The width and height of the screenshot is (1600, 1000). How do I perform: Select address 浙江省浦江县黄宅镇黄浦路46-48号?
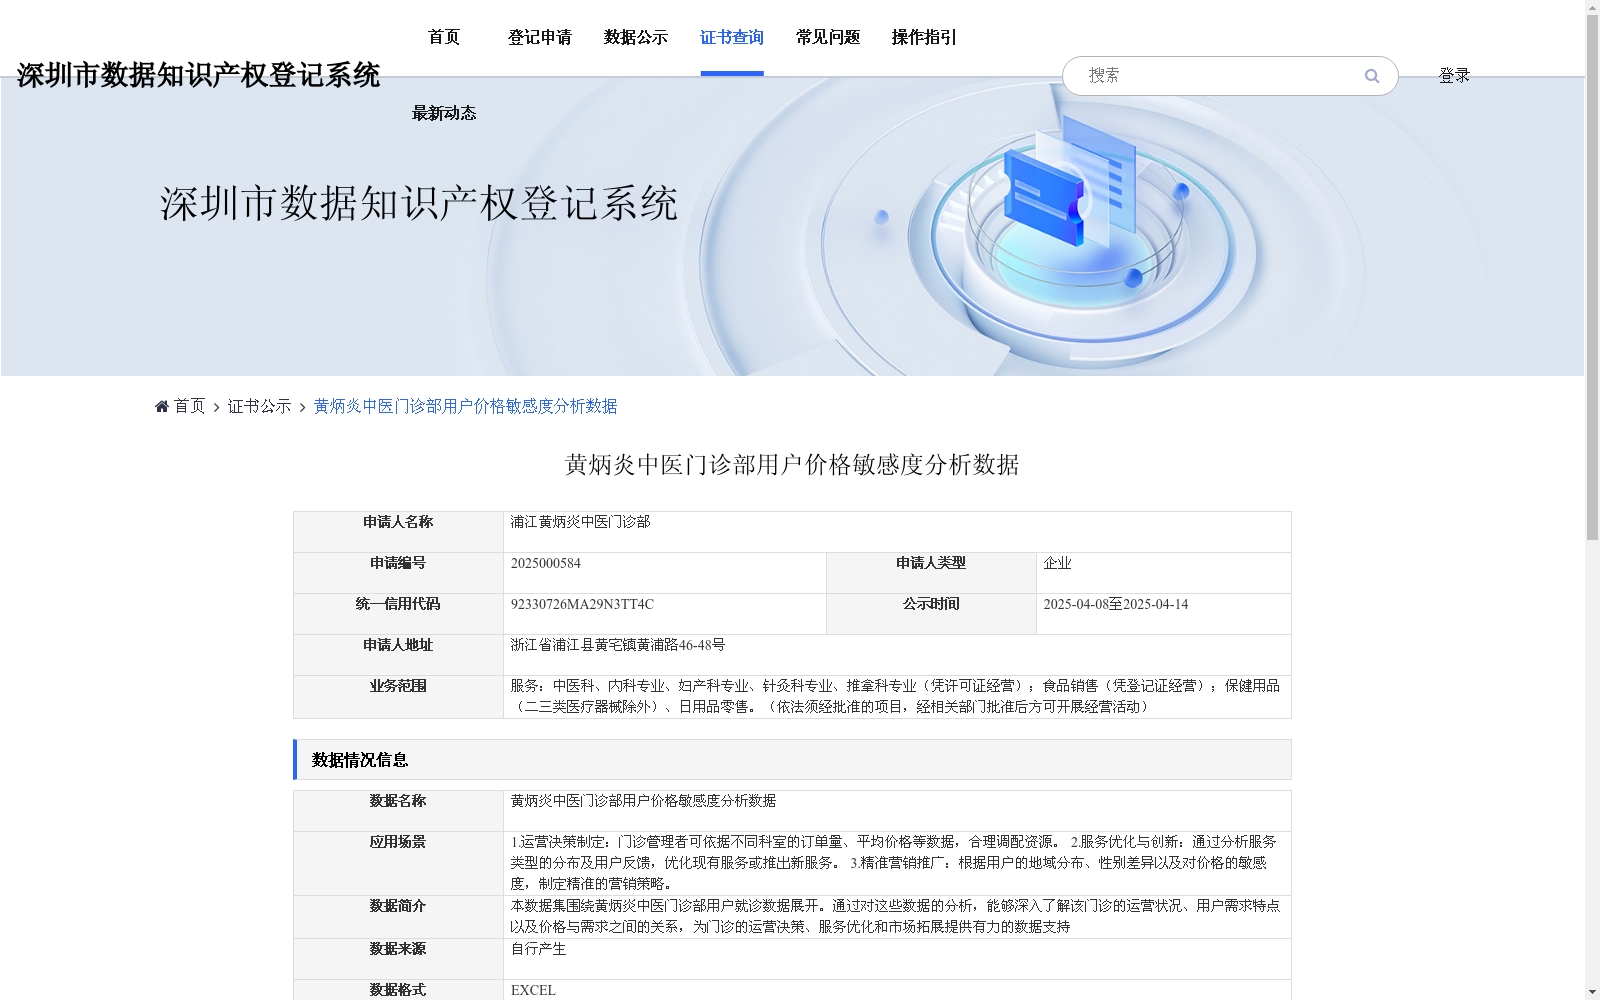tap(618, 645)
